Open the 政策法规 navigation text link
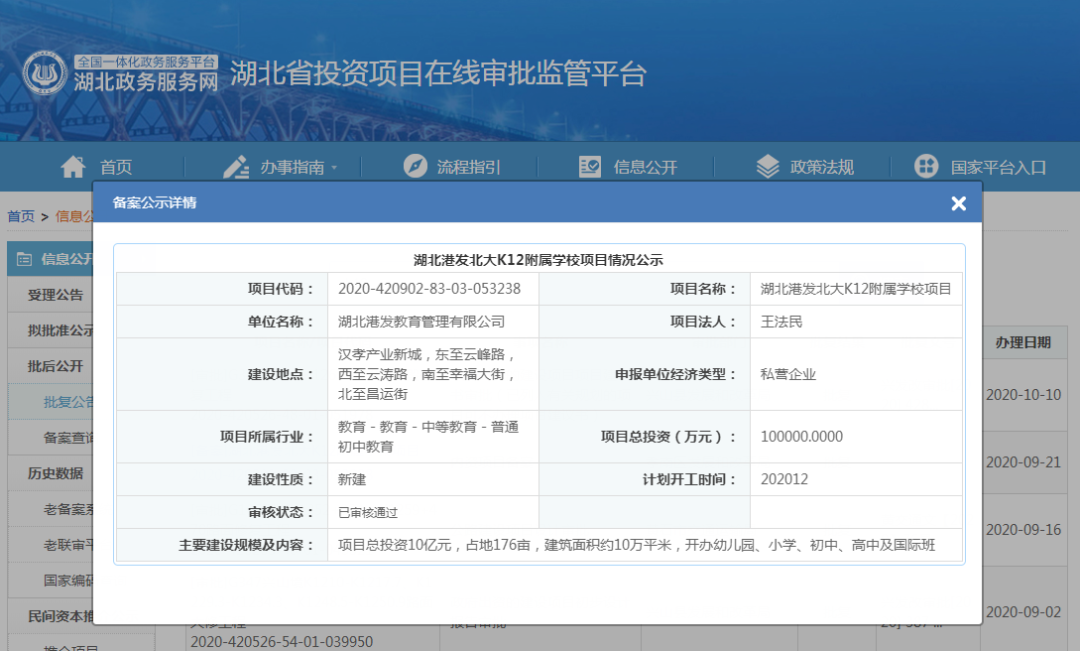This screenshot has width=1080, height=651. pyautogui.click(x=822, y=167)
